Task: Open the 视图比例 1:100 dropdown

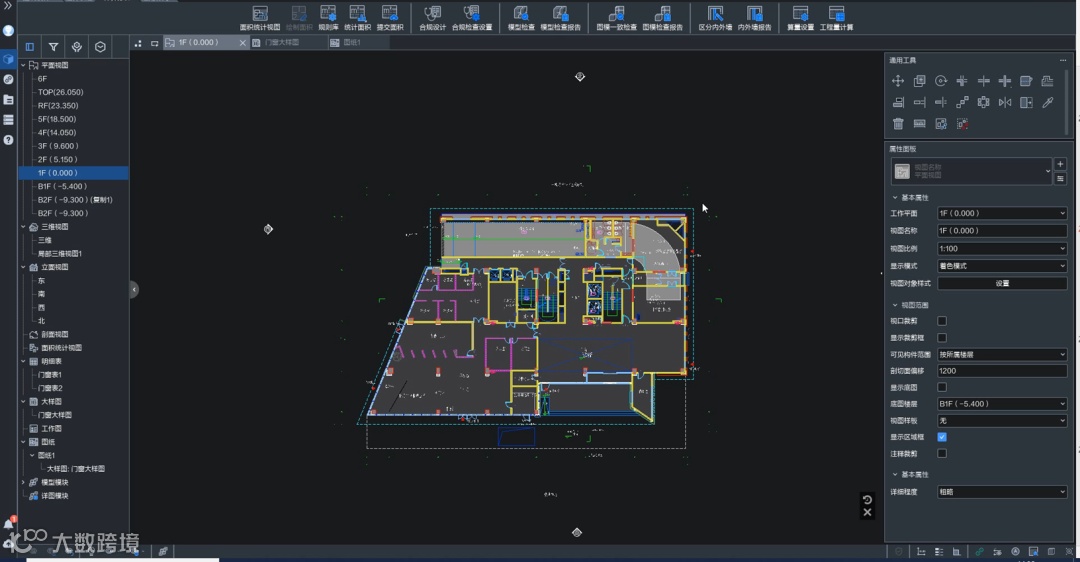Action: pyautogui.click(x=1002, y=249)
